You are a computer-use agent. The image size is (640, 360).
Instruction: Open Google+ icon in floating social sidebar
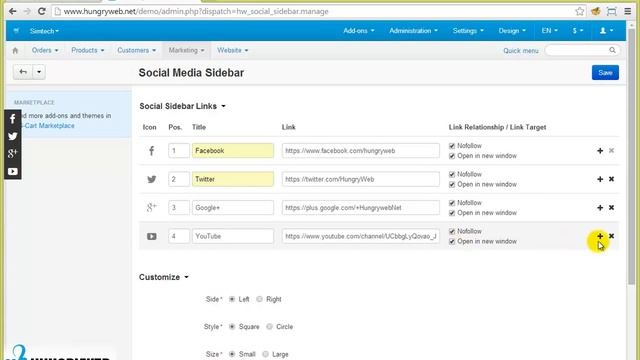pos(13,153)
